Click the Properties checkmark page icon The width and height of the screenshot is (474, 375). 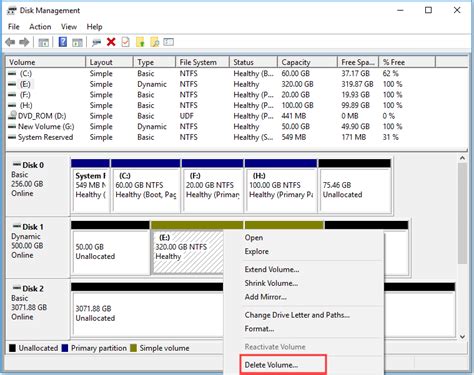click(125, 42)
